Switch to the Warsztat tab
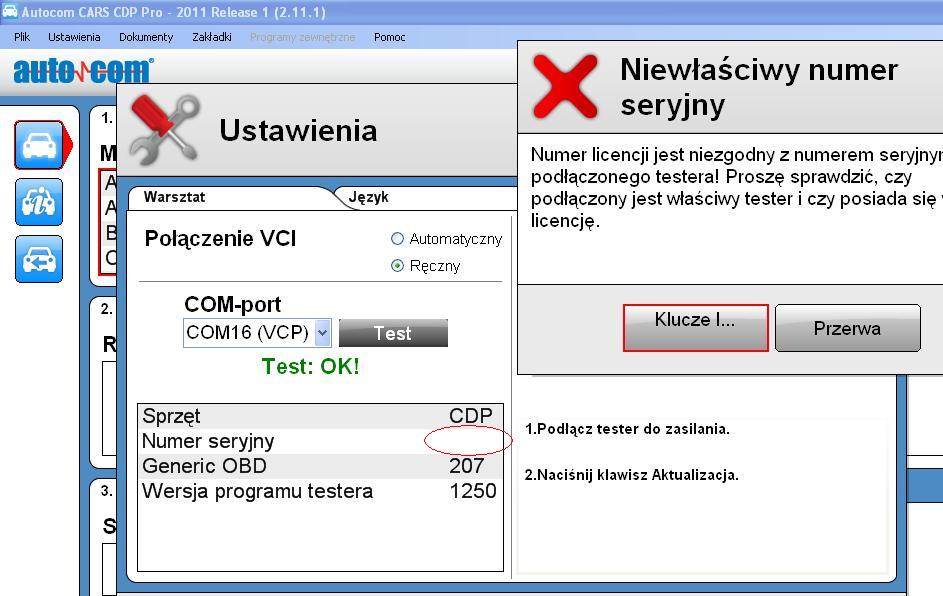This screenshot has height=596, width=943. click(x=175, y=197)
